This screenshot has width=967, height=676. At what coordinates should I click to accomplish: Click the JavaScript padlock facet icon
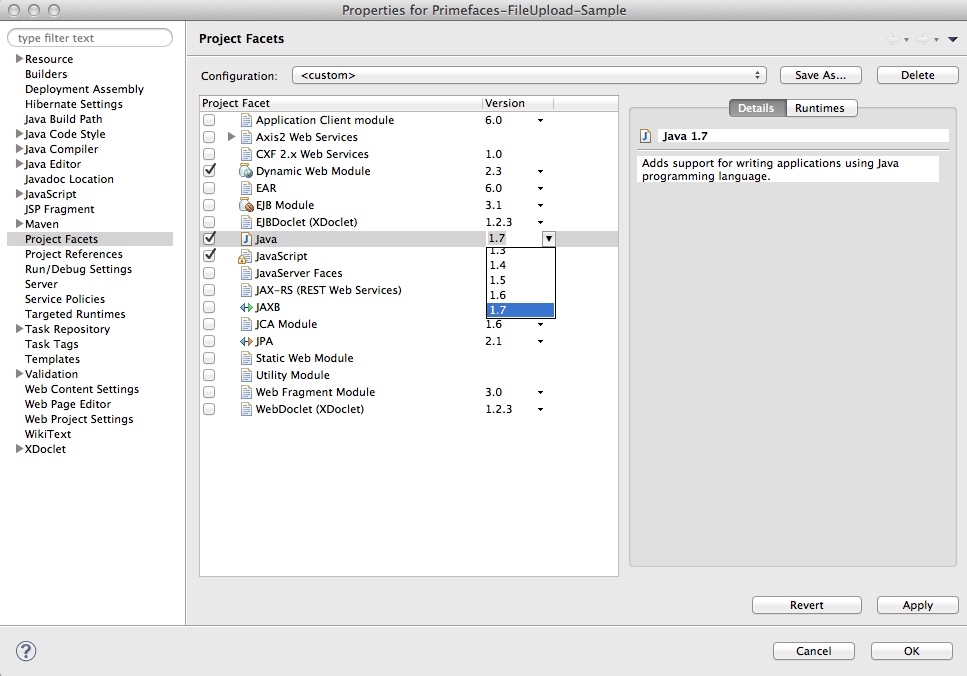point(243,255)
